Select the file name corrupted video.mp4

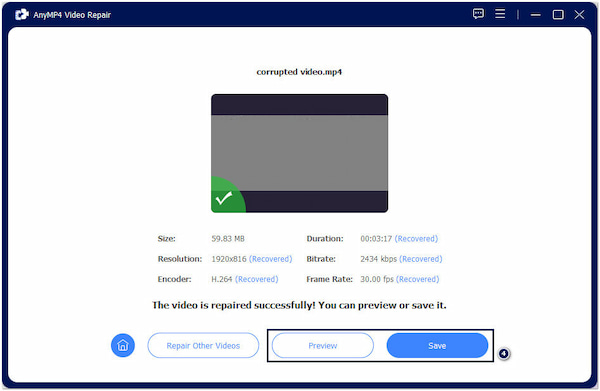[299, 72]
